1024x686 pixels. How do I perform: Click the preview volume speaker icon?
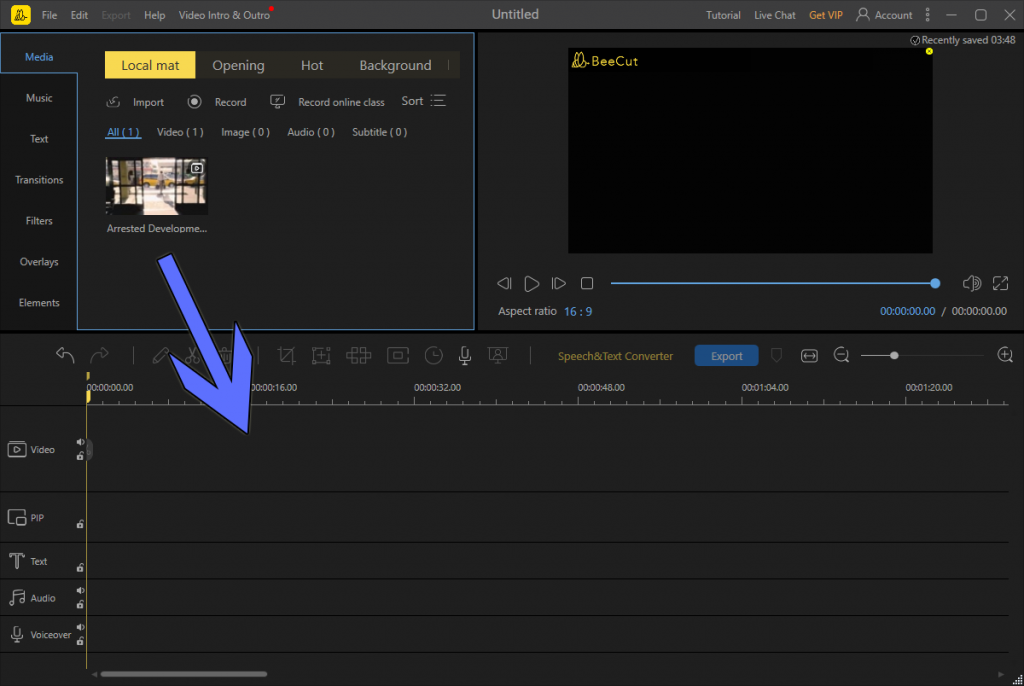point(972,283)
